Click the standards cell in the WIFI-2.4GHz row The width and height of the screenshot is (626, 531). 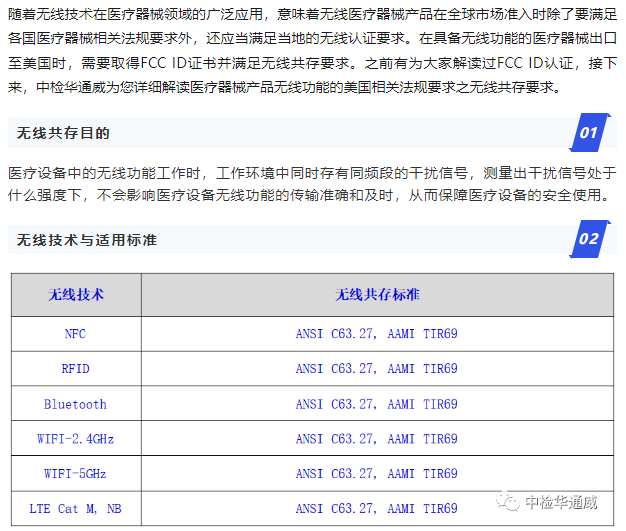tap(377, 439)
